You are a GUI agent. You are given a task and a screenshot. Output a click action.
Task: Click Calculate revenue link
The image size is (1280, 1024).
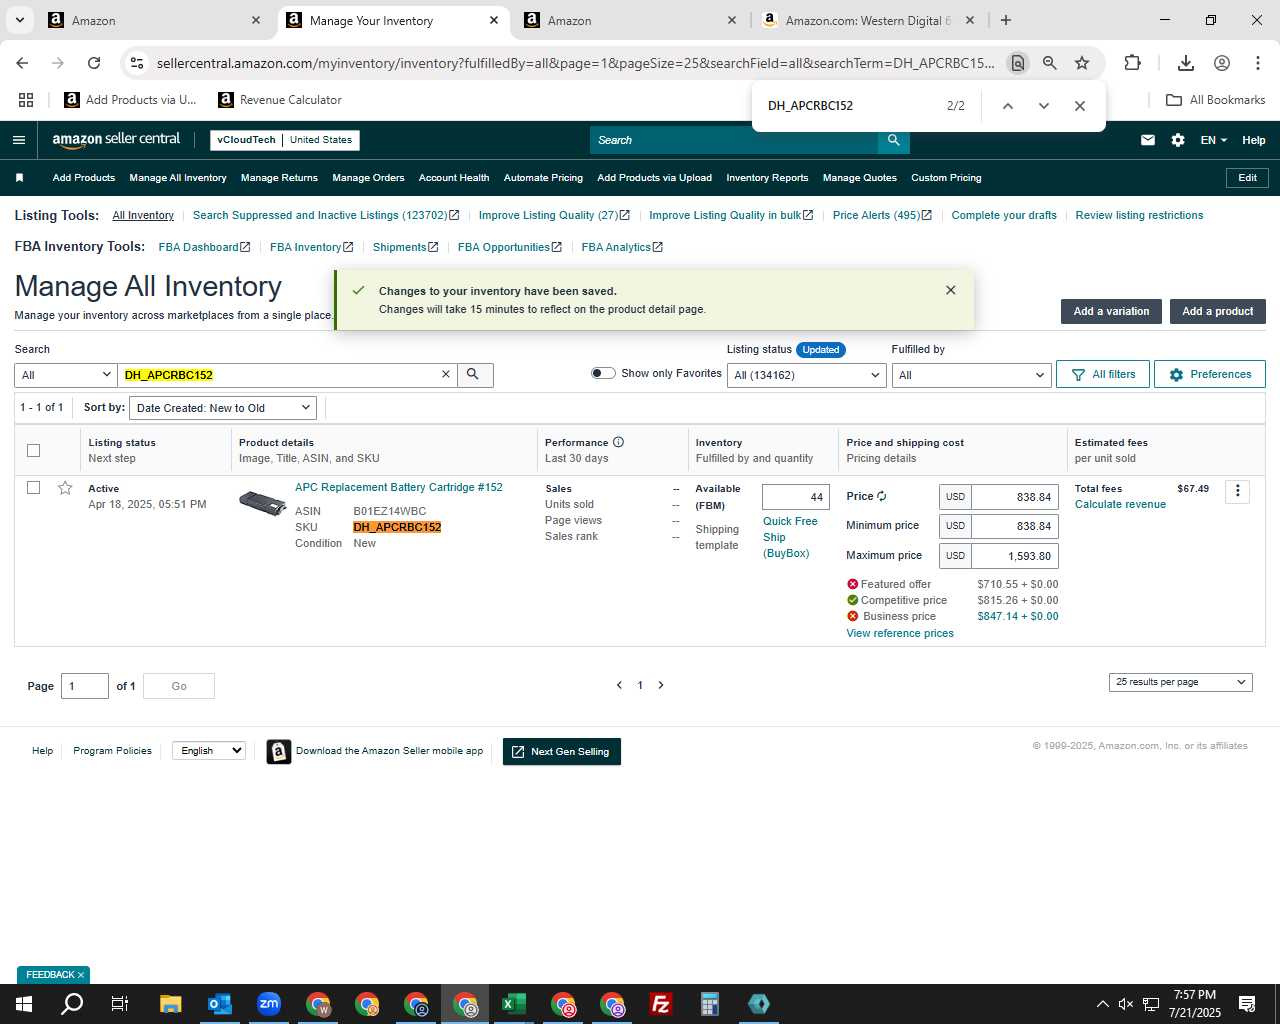1120,505
